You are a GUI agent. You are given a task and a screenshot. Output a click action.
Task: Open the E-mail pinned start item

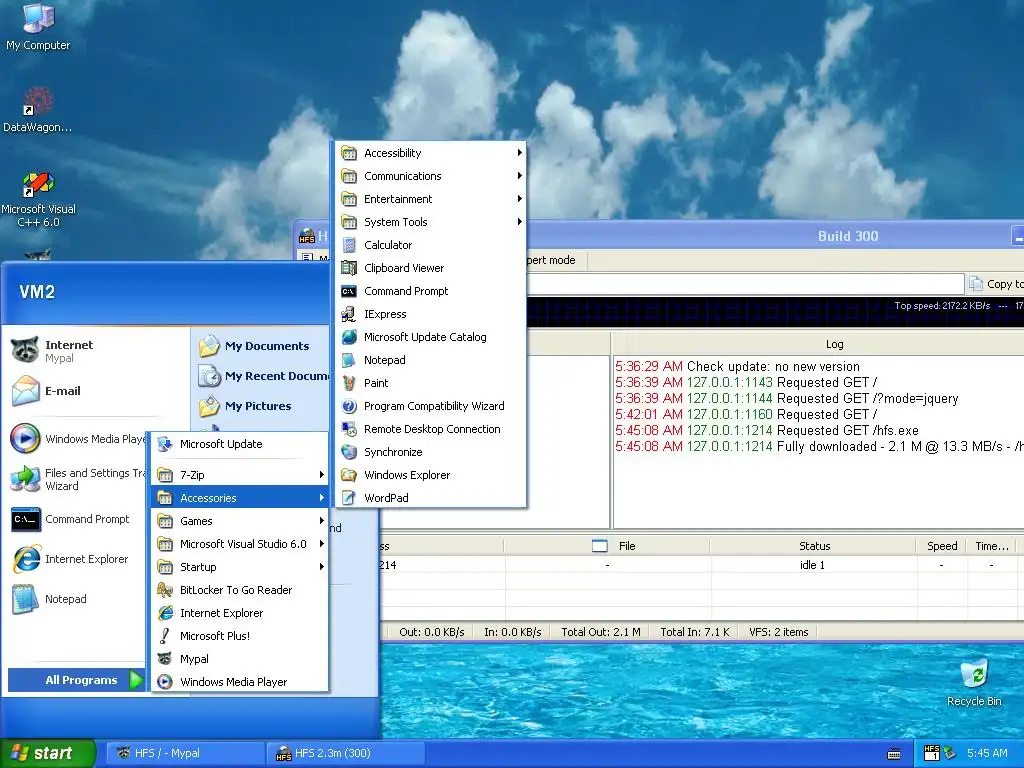pyautogui.click(x=95, y=391)
